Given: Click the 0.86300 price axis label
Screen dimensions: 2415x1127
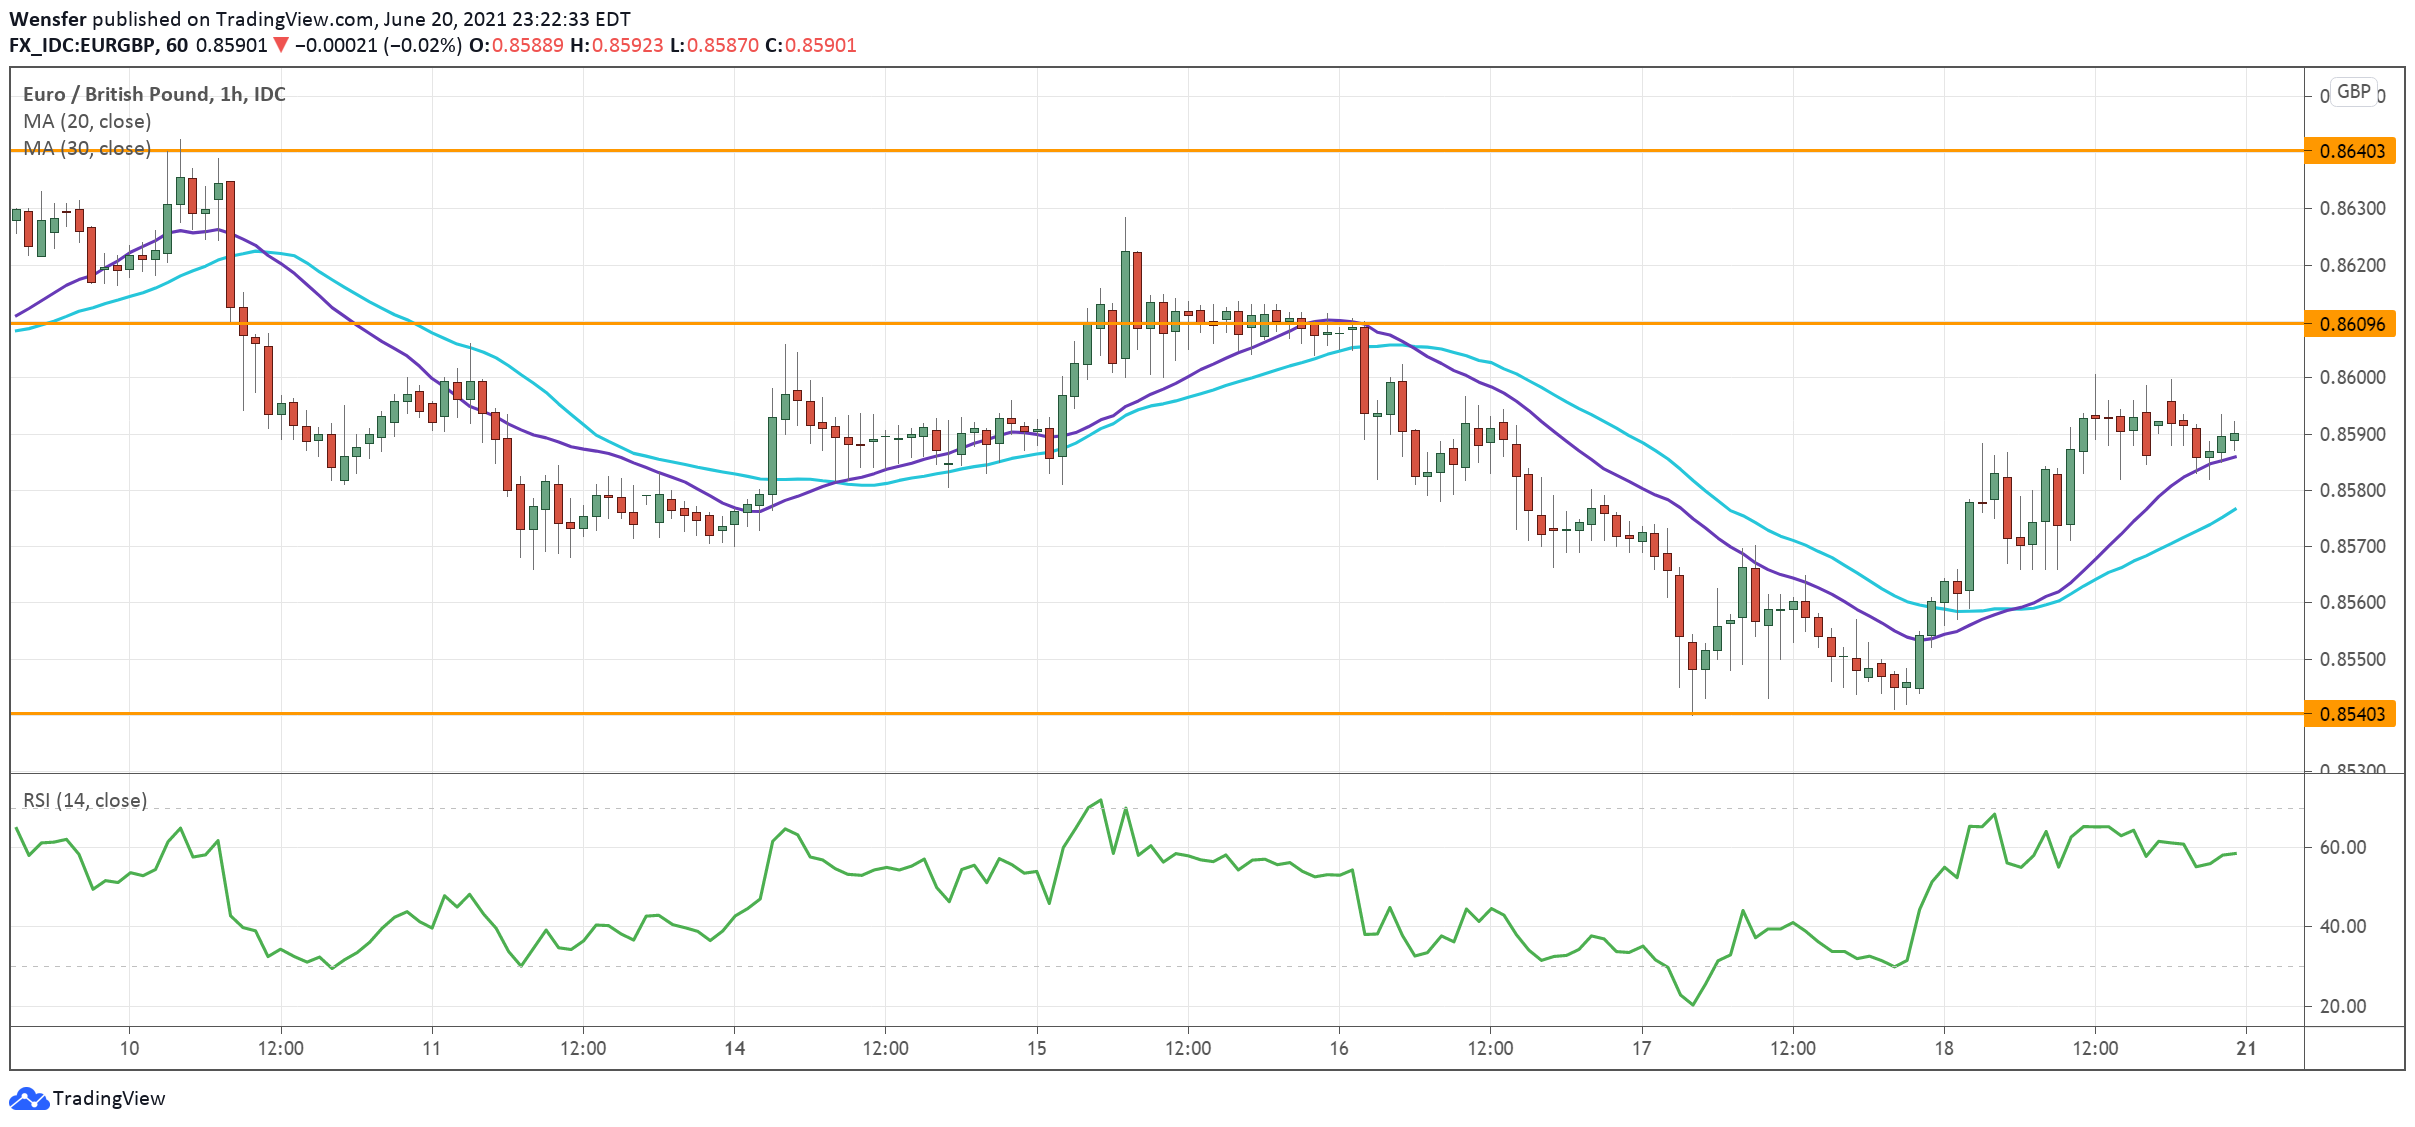Looking at the screenshot, I should point(2351,208).
